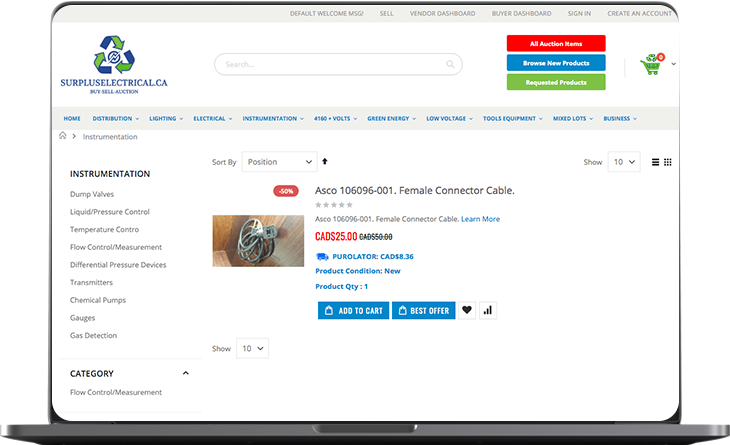Click the Sign In link
This screenshot has height=445, width=730.
pos(579,13)
